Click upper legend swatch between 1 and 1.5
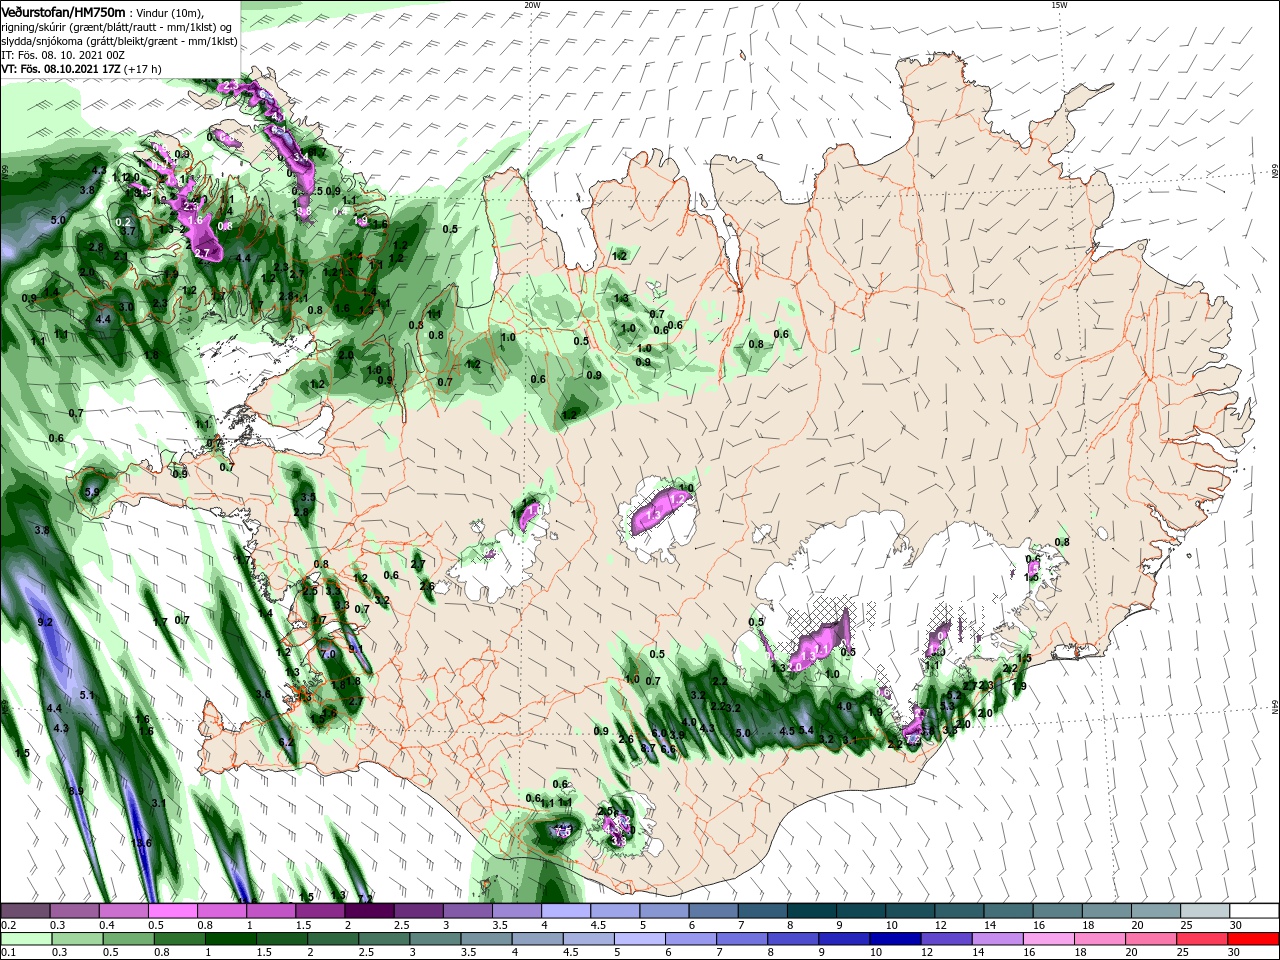1280x960 pixels. 270,910
